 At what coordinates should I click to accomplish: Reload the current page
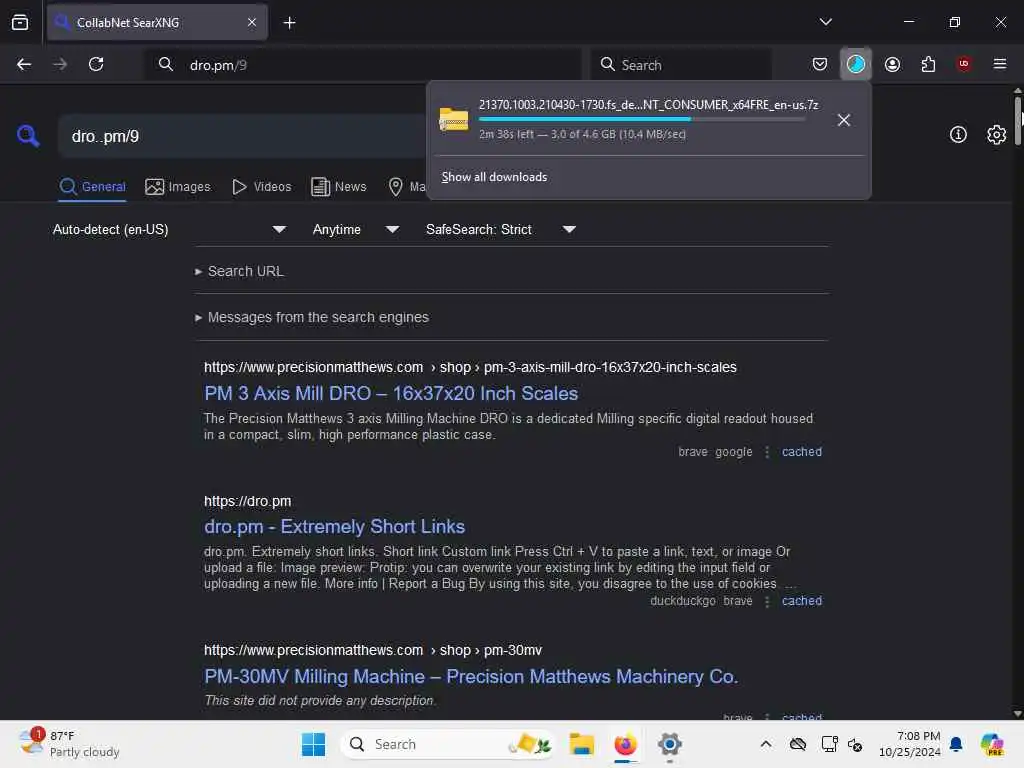click(96, 64)
